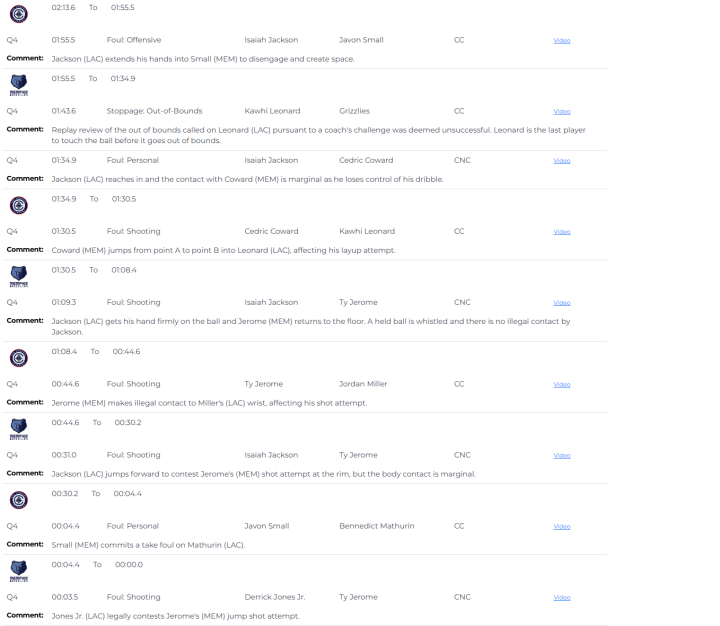Open Video for Derrick Jones Jr. 00:03.5 play

click(x=562, y=598)
